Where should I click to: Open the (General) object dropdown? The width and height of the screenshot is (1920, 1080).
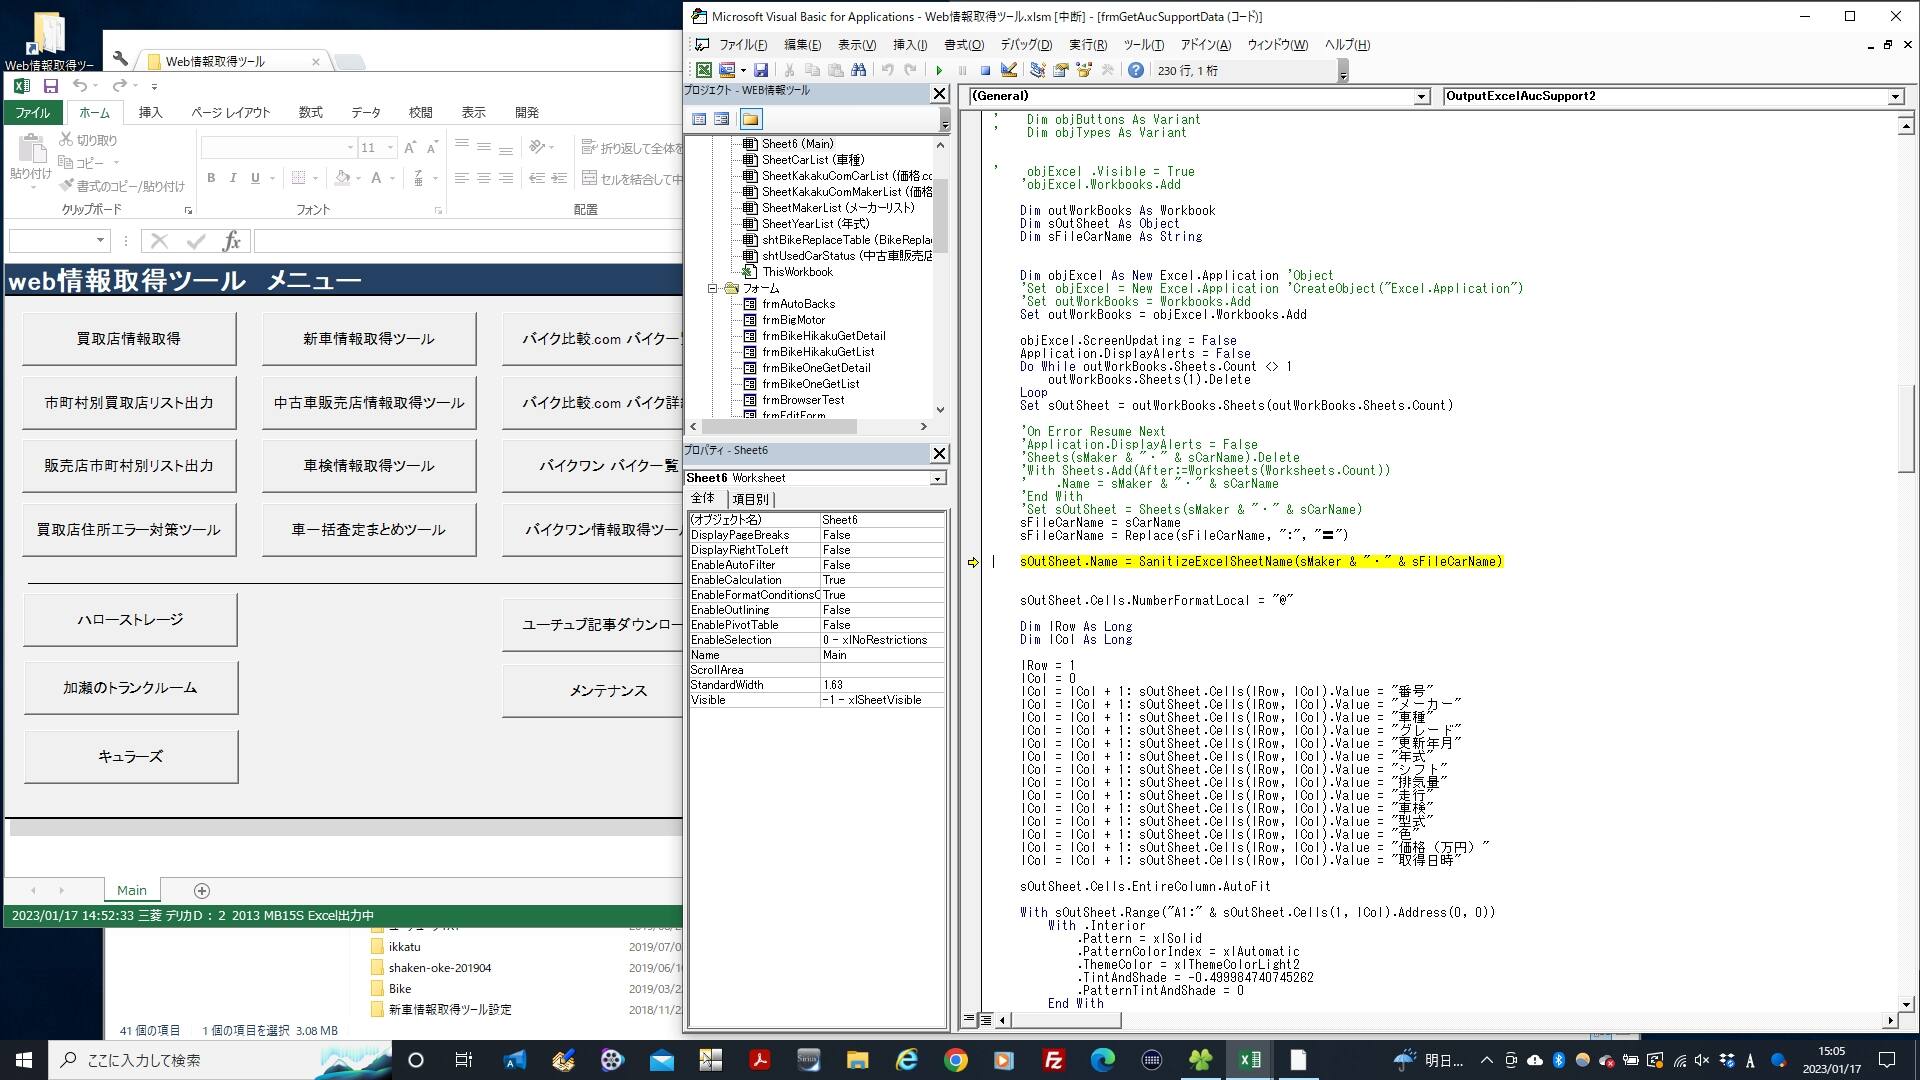pos(1421,97)
